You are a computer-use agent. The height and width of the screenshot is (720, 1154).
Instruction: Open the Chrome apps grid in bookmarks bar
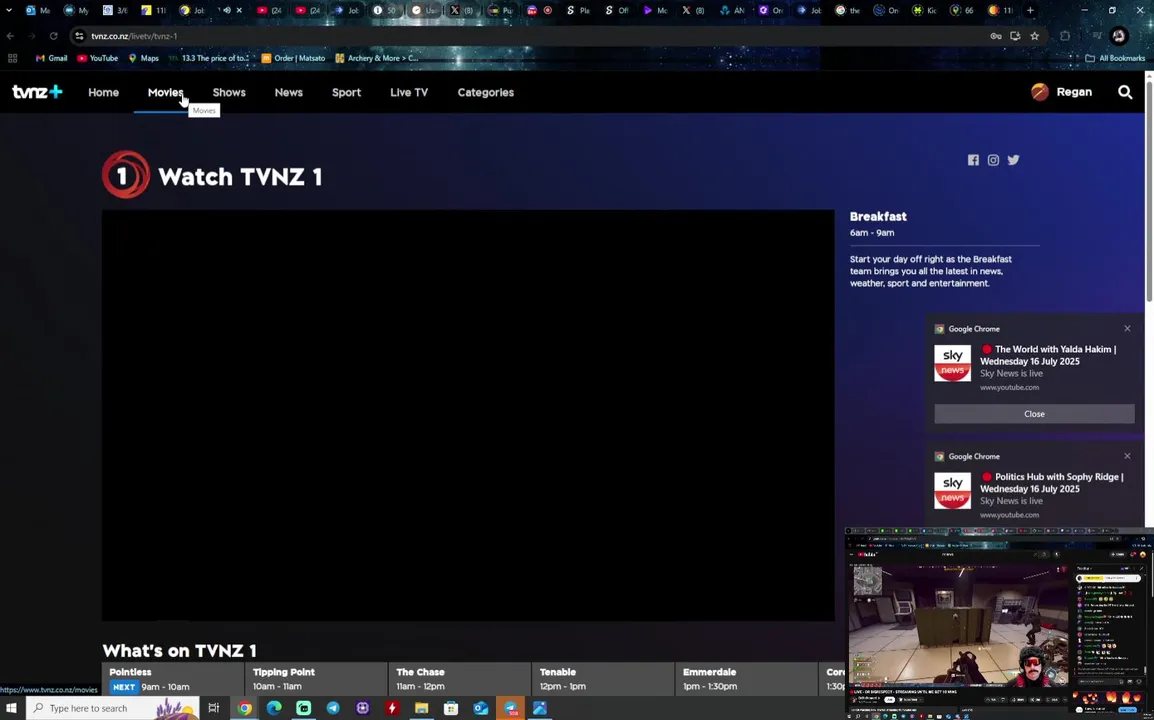click(x=13, y=58)
